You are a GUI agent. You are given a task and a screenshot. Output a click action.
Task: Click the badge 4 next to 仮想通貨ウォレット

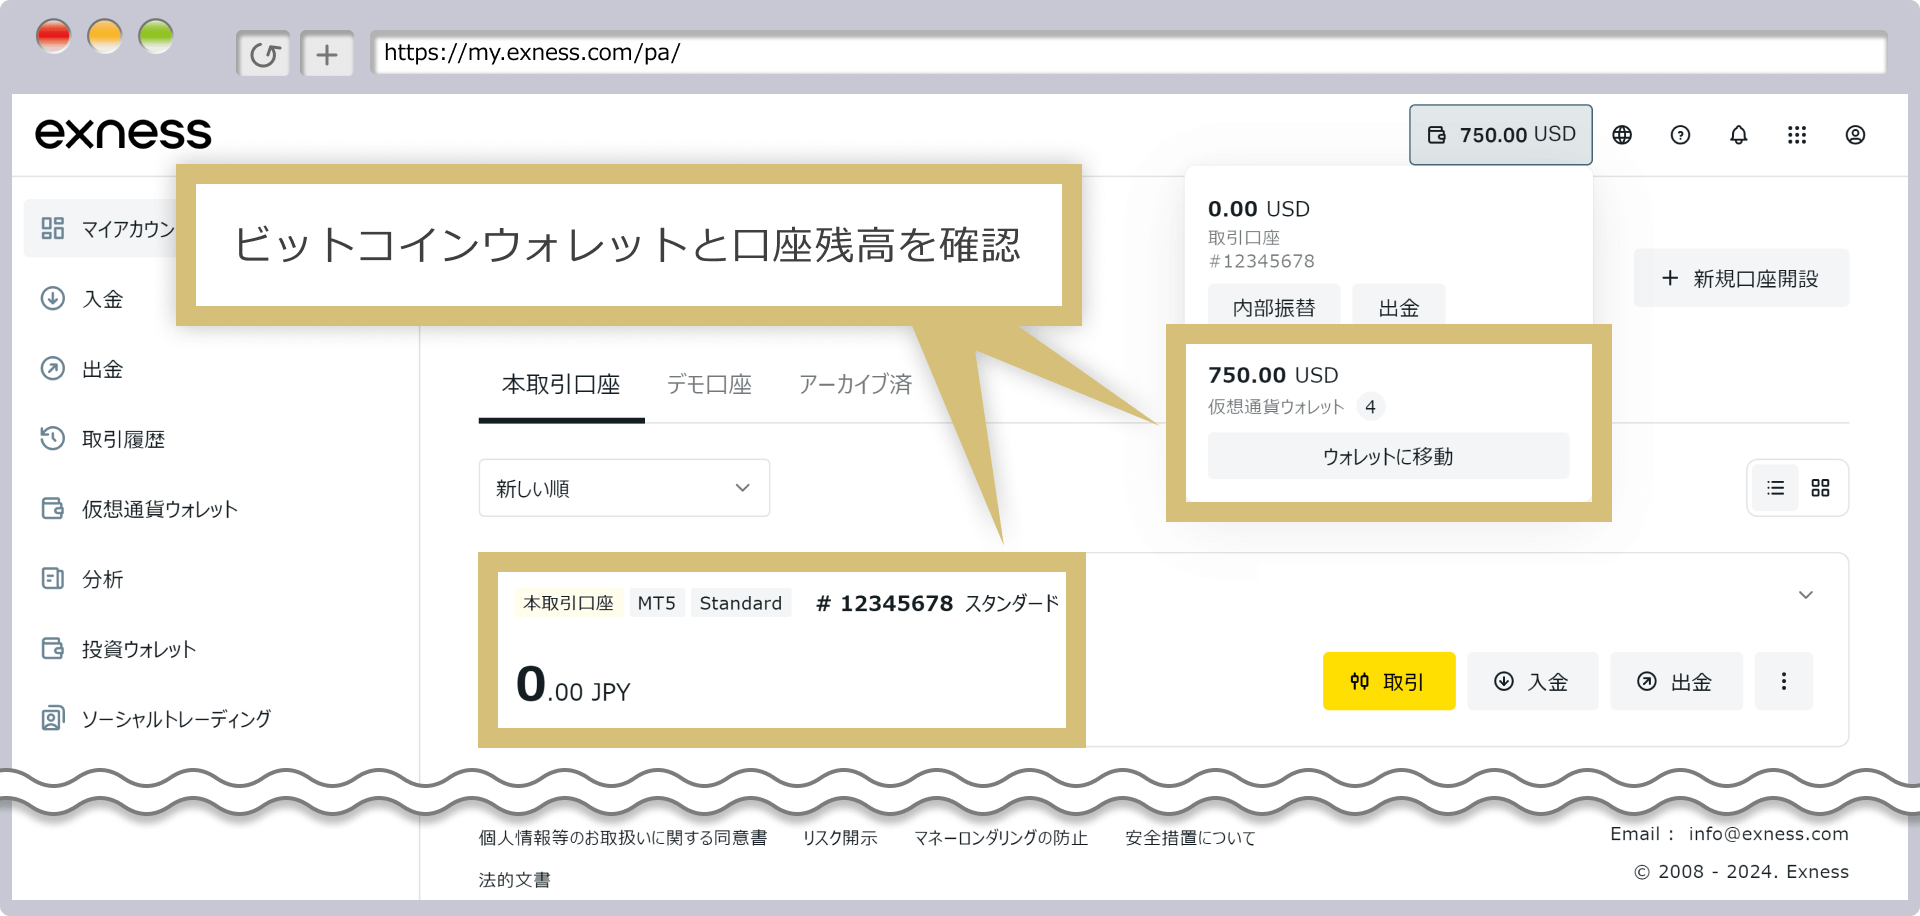coord(1370,407)
